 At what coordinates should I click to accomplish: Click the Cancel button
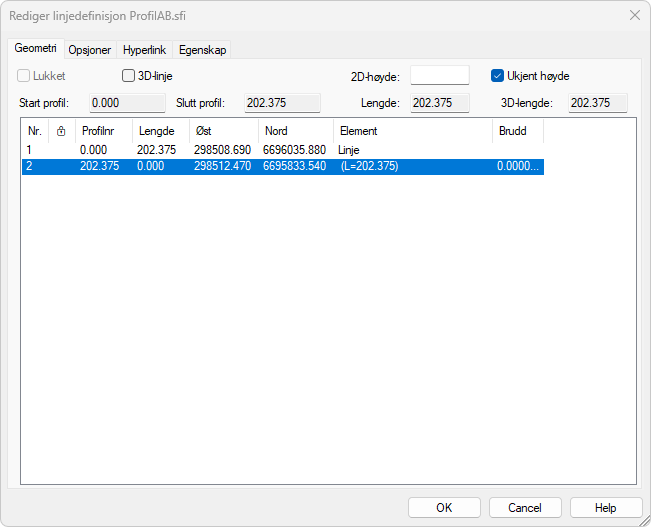(525, 507)
